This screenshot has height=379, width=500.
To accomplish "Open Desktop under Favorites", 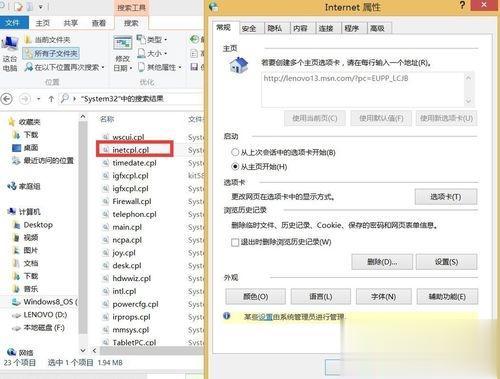I will 25,148.
